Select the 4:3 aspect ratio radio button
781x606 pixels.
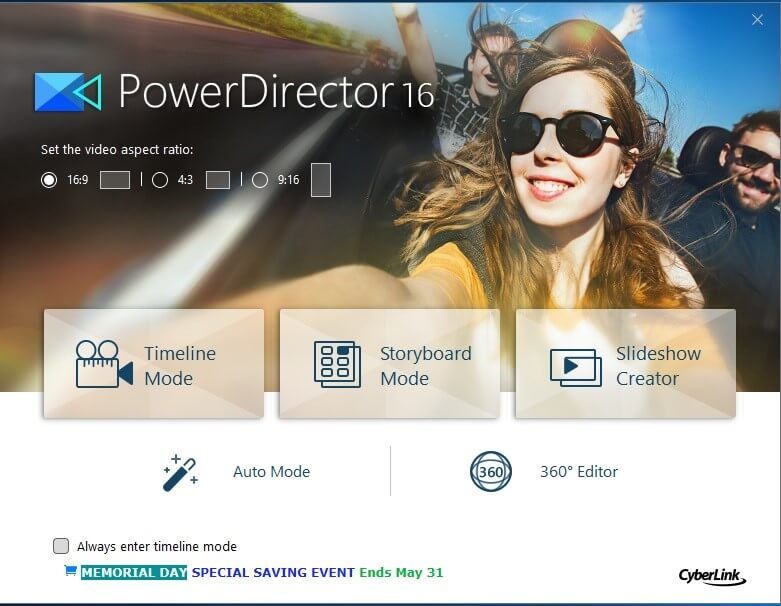tap(159, 180)
